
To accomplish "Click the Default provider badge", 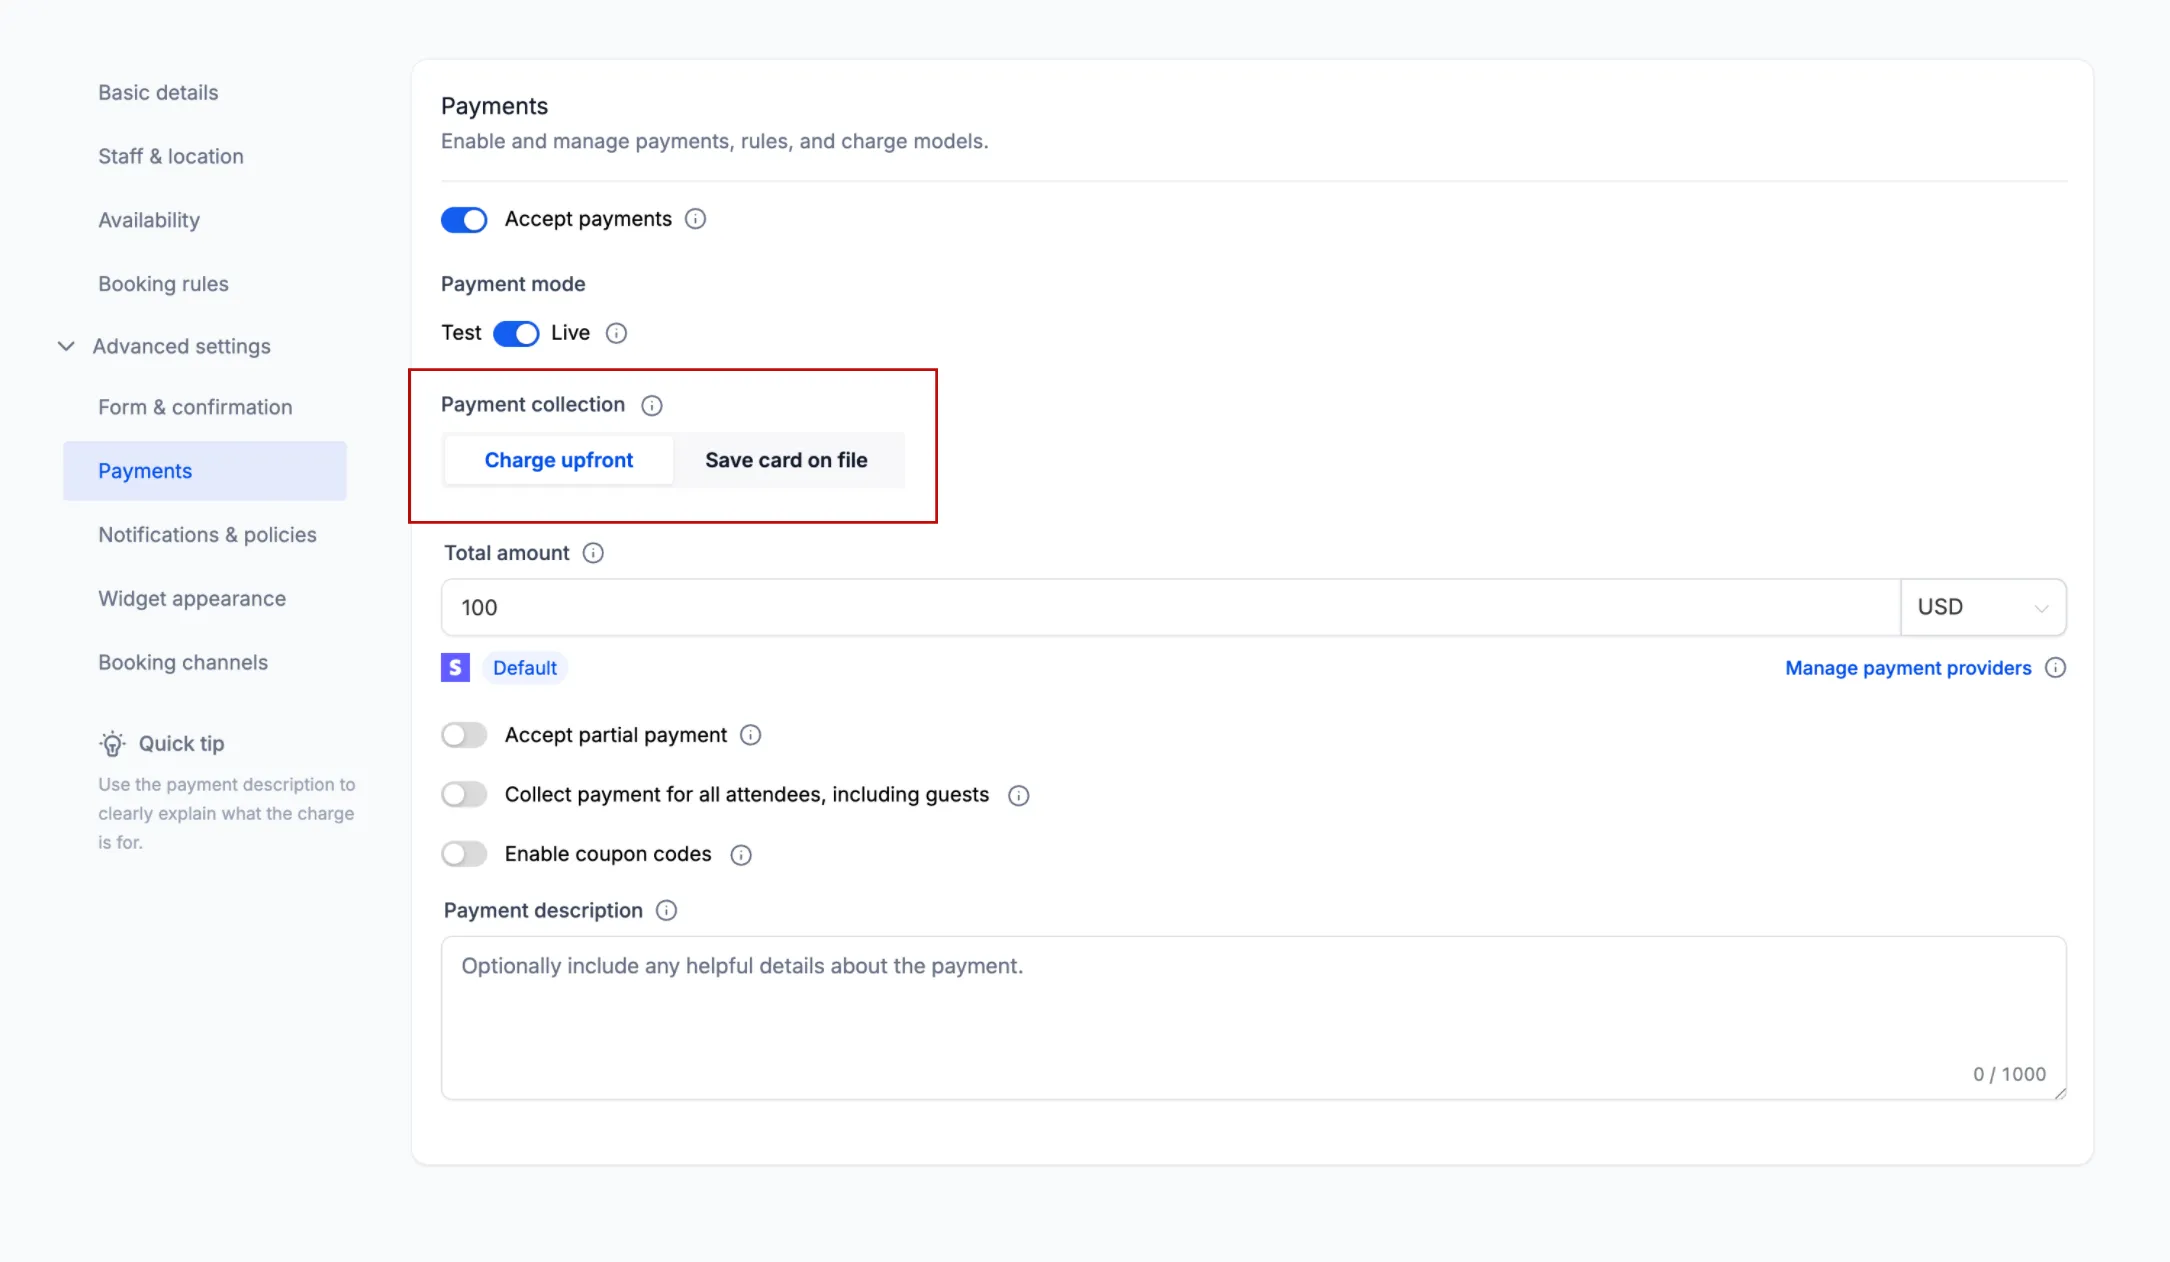I will tap(525, 668).
